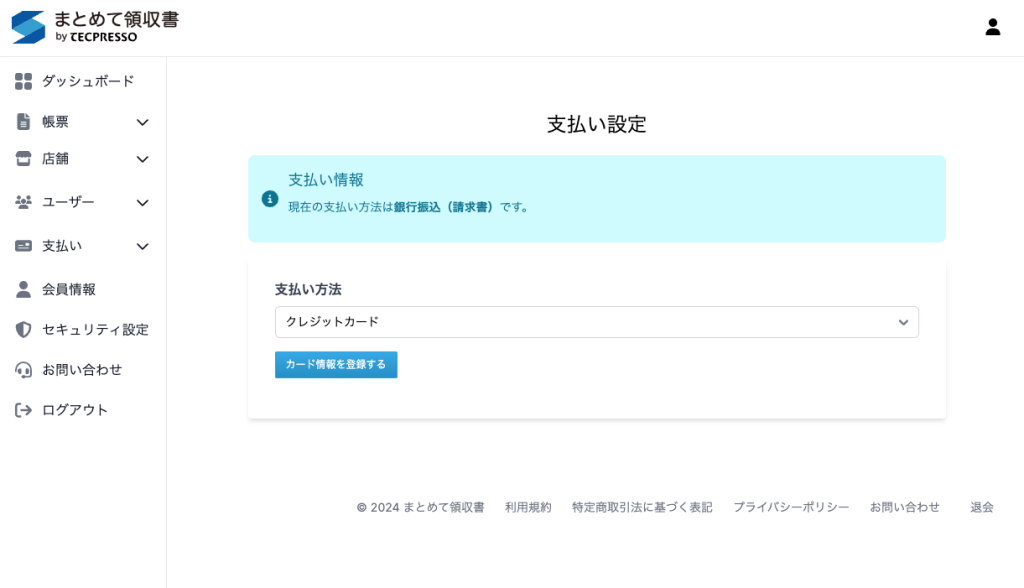
Task: Click the お問い合わせ headset icon in sidebar
Action: (23, 370)
